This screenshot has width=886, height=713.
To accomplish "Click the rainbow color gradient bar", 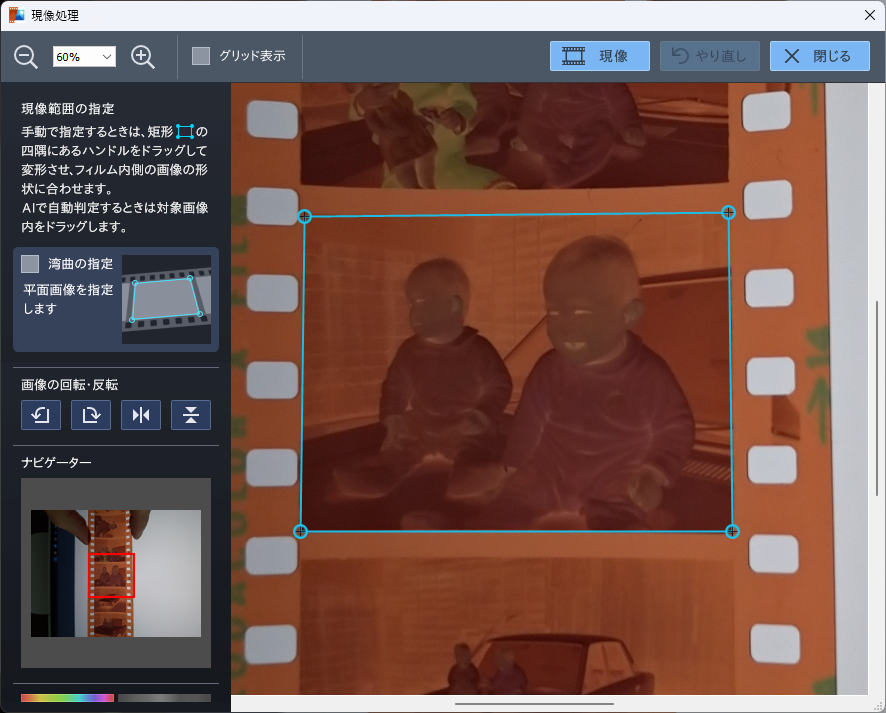I will tap(67, 697).
